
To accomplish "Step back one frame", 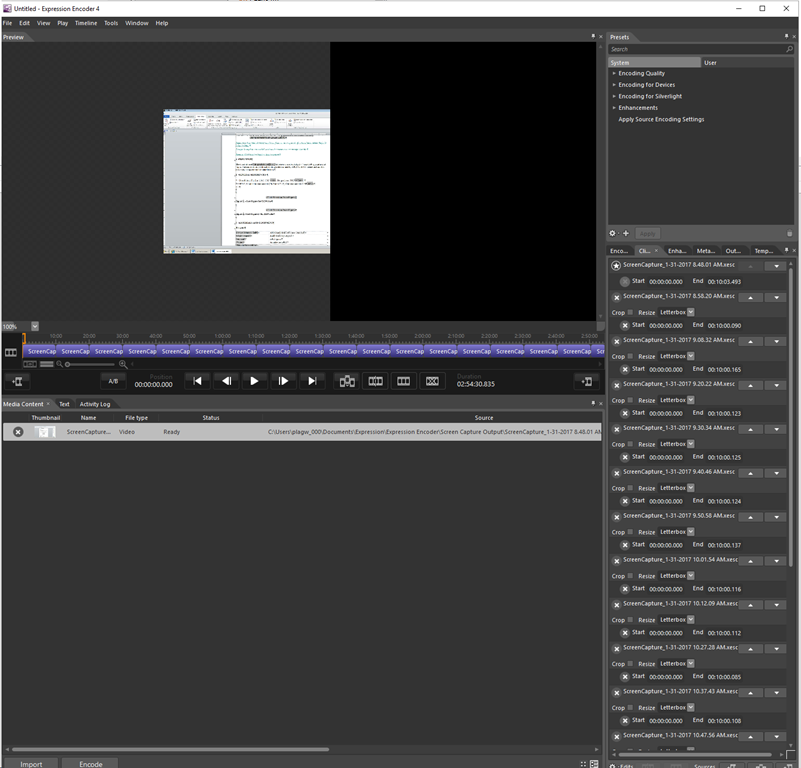I will pyautogui.click(x=226, y=381).
